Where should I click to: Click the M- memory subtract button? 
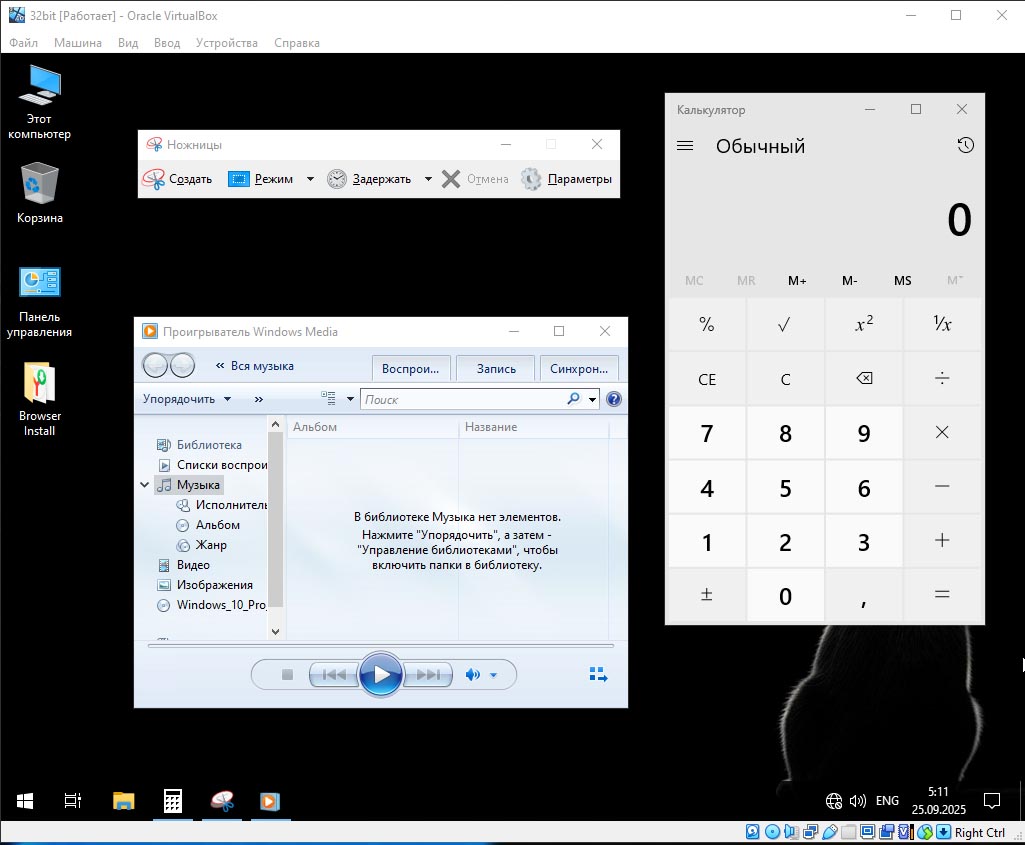pyautogui.click(x=849, y=280)
